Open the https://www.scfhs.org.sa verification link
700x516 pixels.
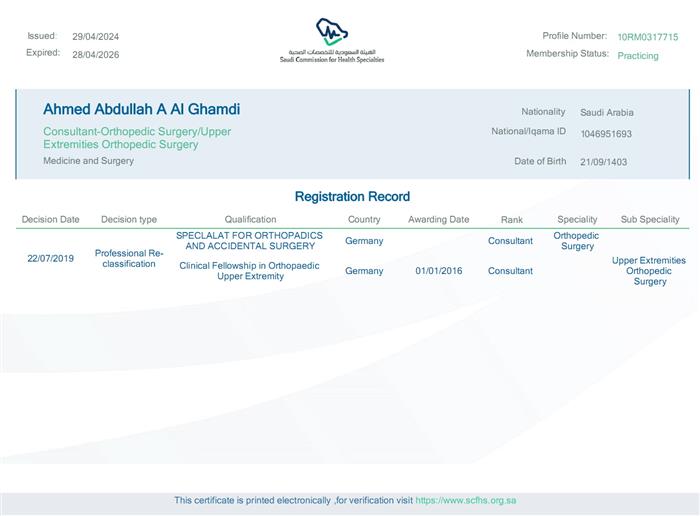466,500
